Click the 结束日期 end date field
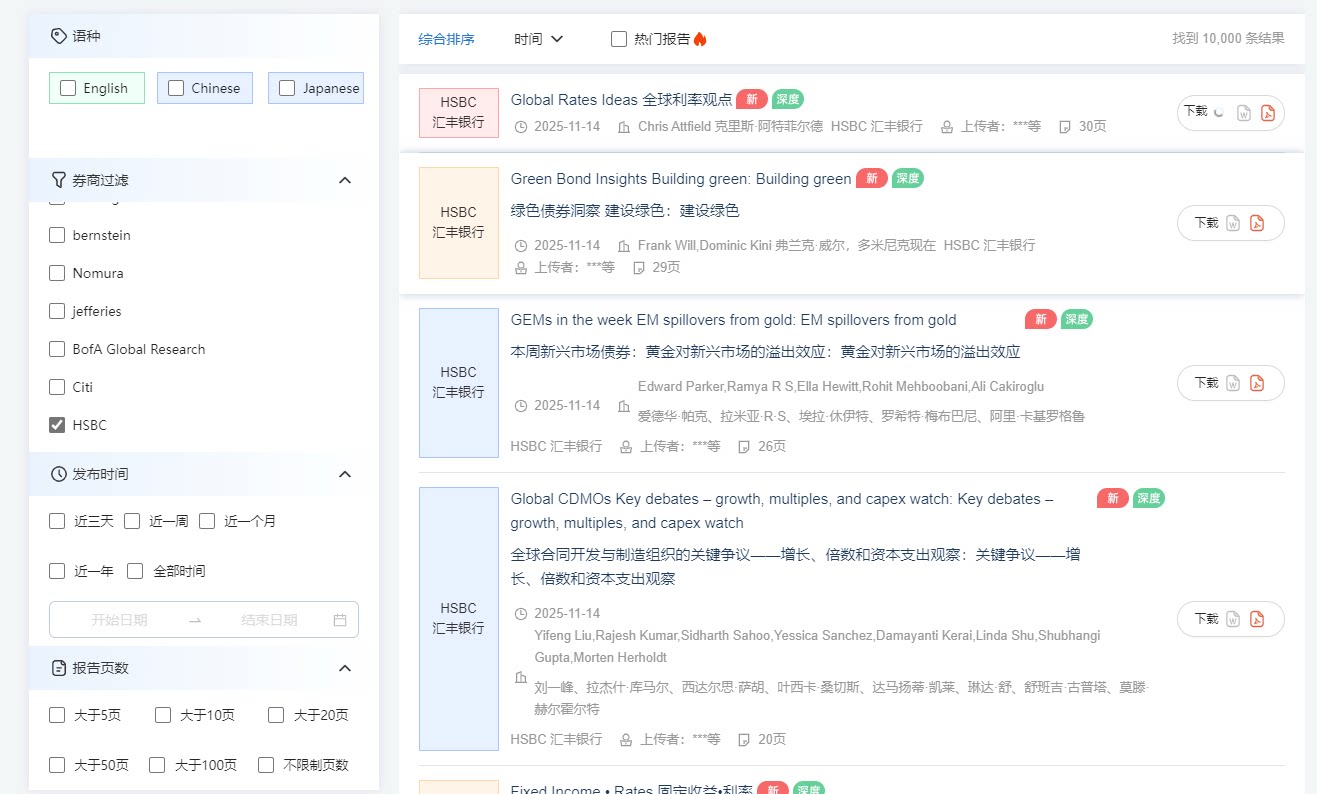Image resolution: width=1317 pixels, height=794 pixels. pos(269,620)
